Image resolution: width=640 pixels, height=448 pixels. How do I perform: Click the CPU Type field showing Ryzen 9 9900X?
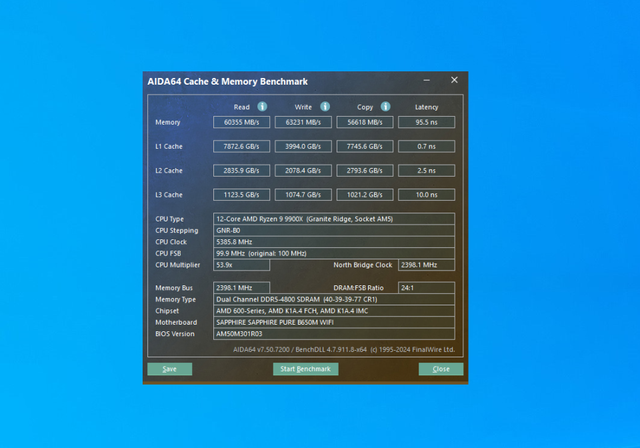point(334,219)
